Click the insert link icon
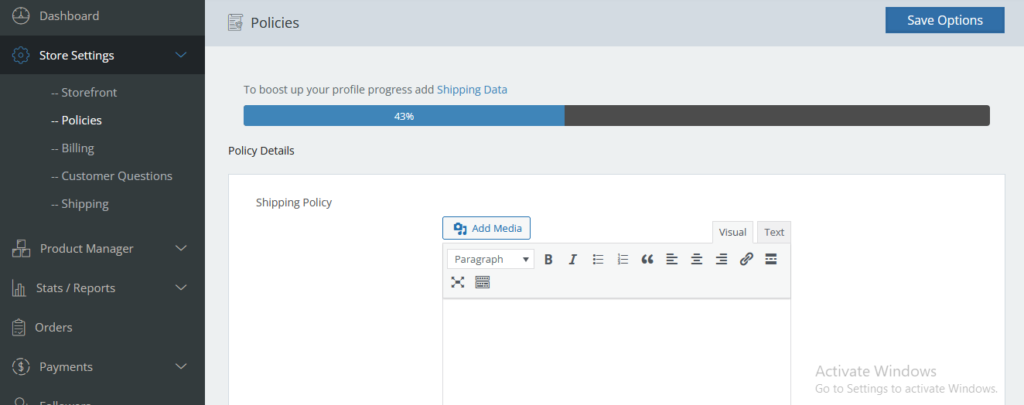 [746, 259]
